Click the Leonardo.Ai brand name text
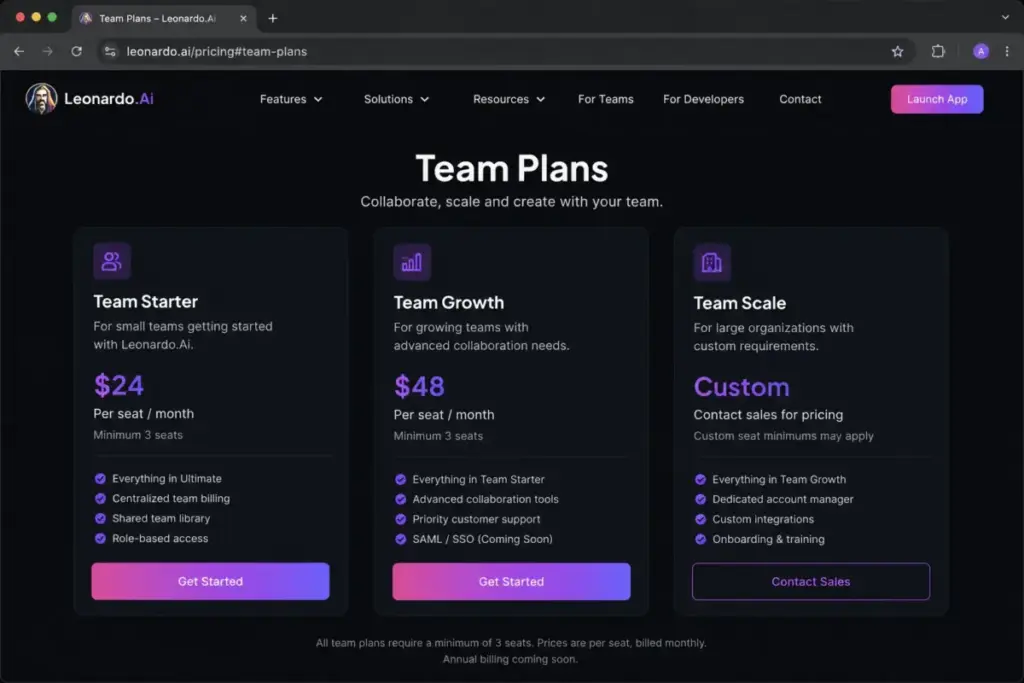Viewport: 1024px width, 683px height. (109, 99)
